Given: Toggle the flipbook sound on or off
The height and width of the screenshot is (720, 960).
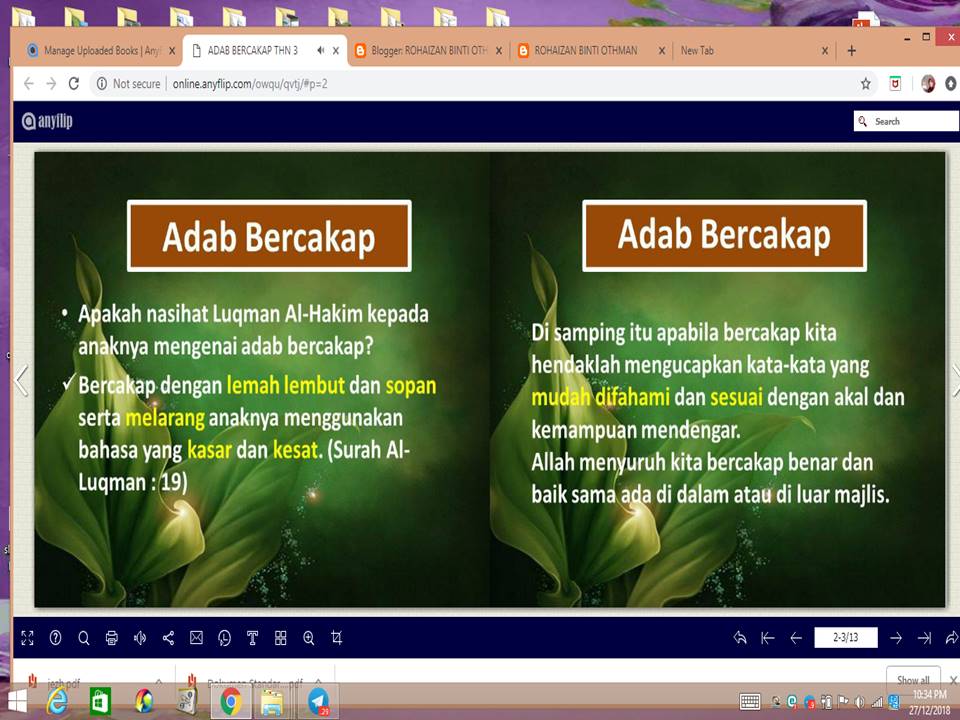Looking at the screenshot, I should coord(140,637).
